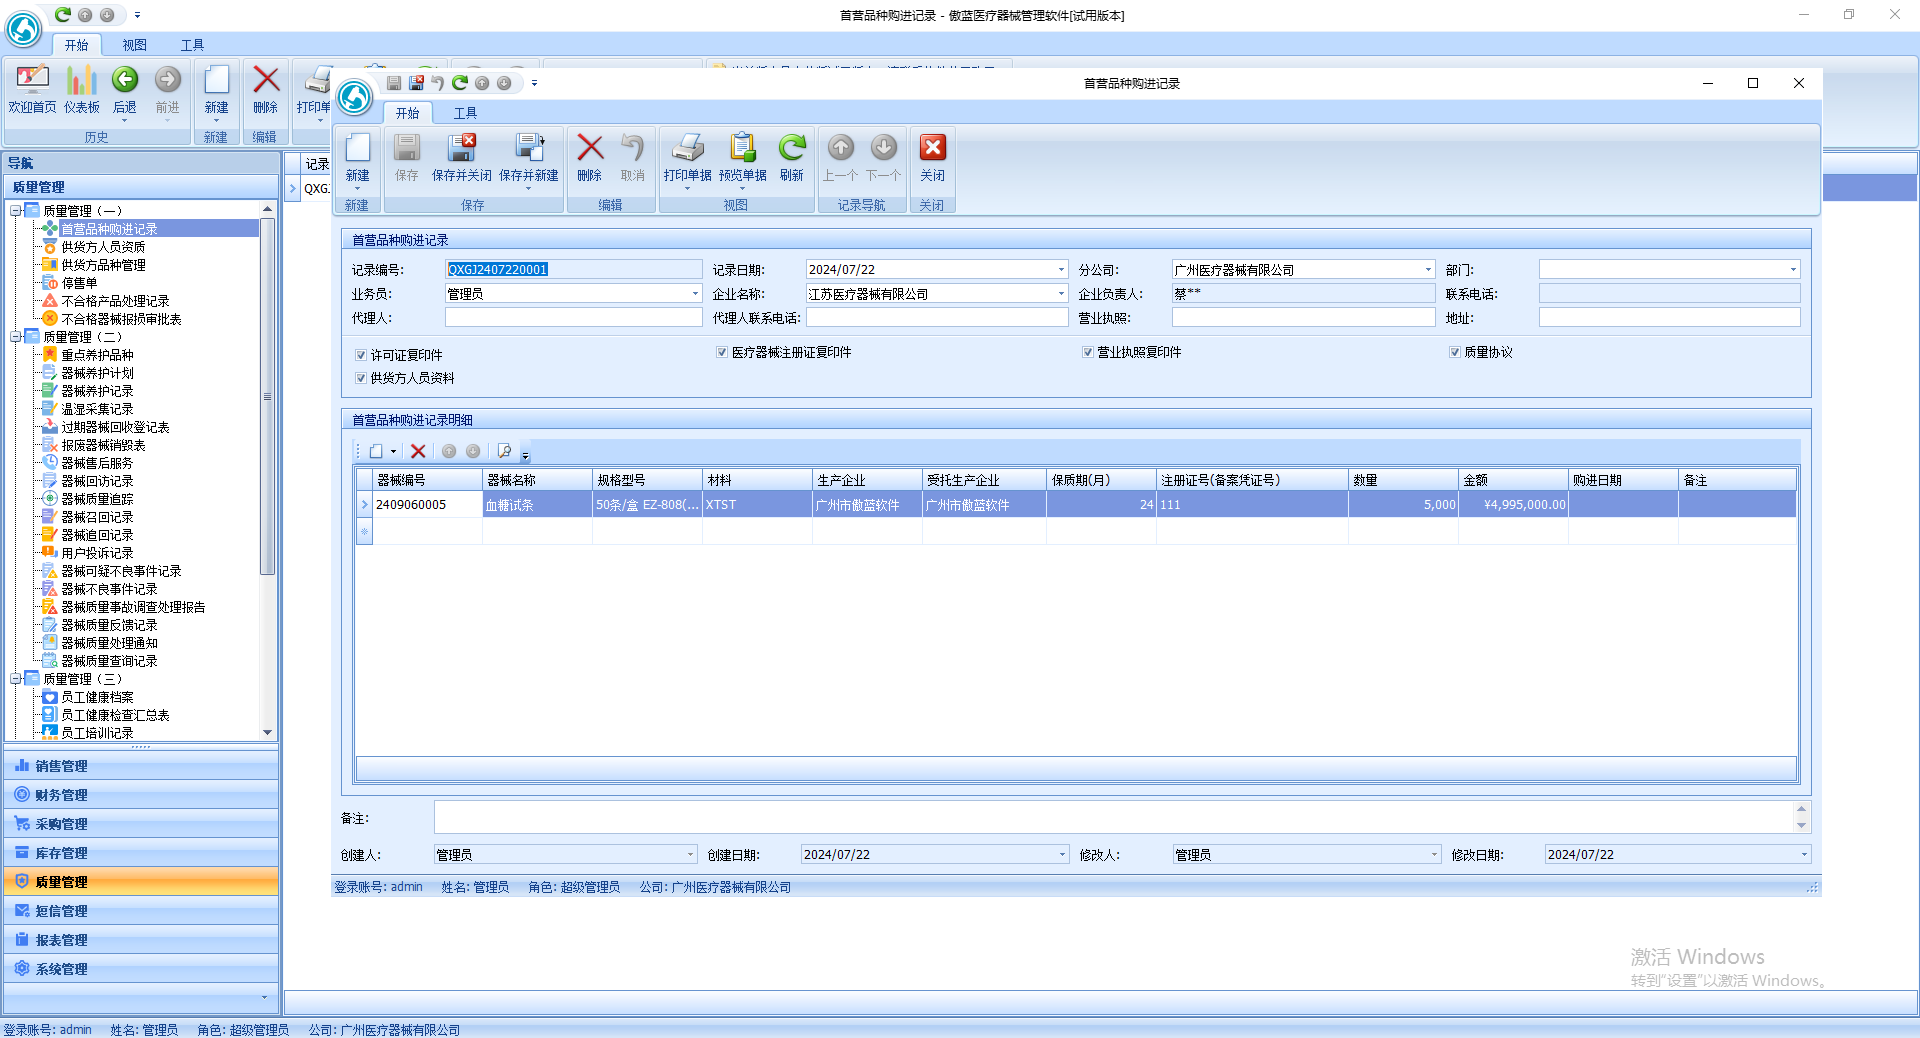Open the 企业名称 dropdown list

point(1061,294)
